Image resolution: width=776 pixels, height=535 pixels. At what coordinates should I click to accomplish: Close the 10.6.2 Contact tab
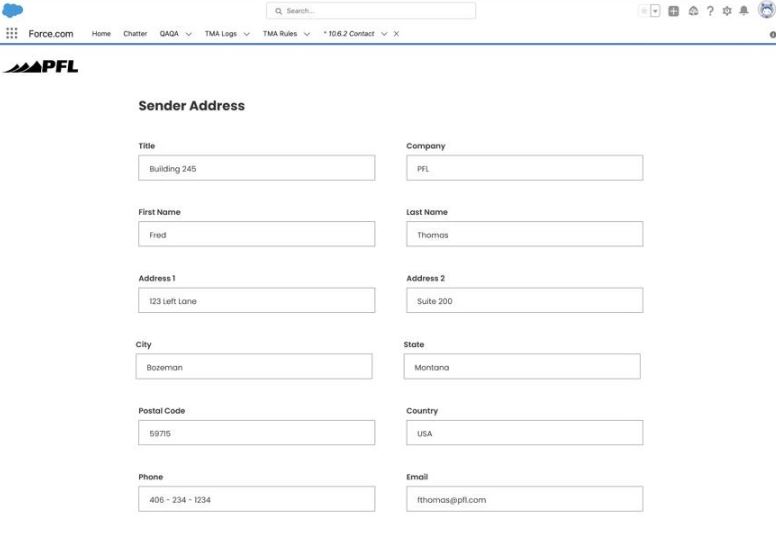click(396, 34)
